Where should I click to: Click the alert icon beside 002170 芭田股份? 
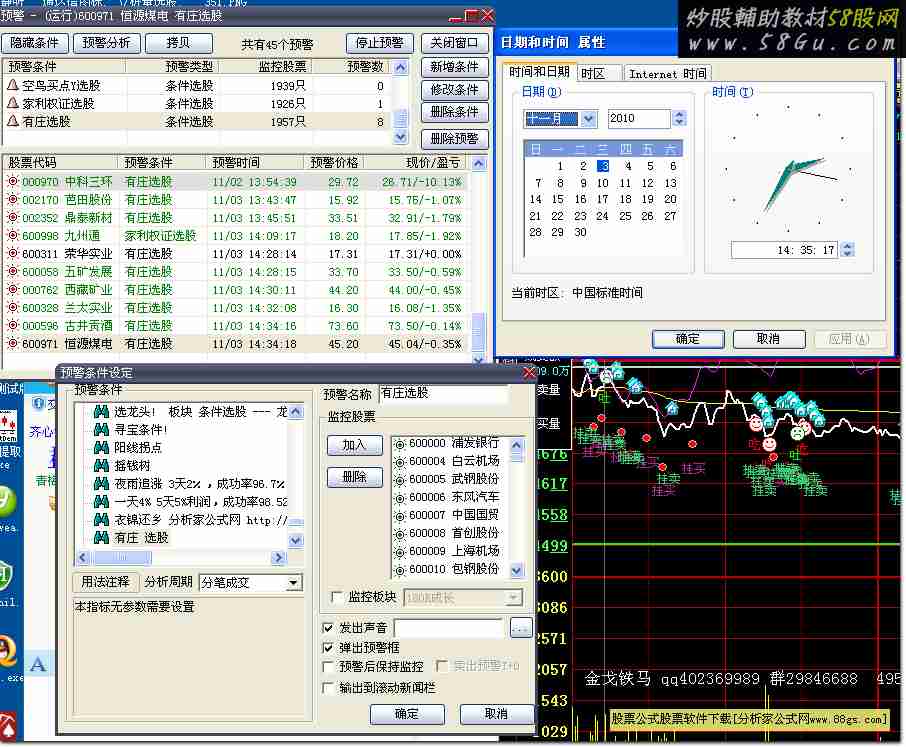click(12, 199)
